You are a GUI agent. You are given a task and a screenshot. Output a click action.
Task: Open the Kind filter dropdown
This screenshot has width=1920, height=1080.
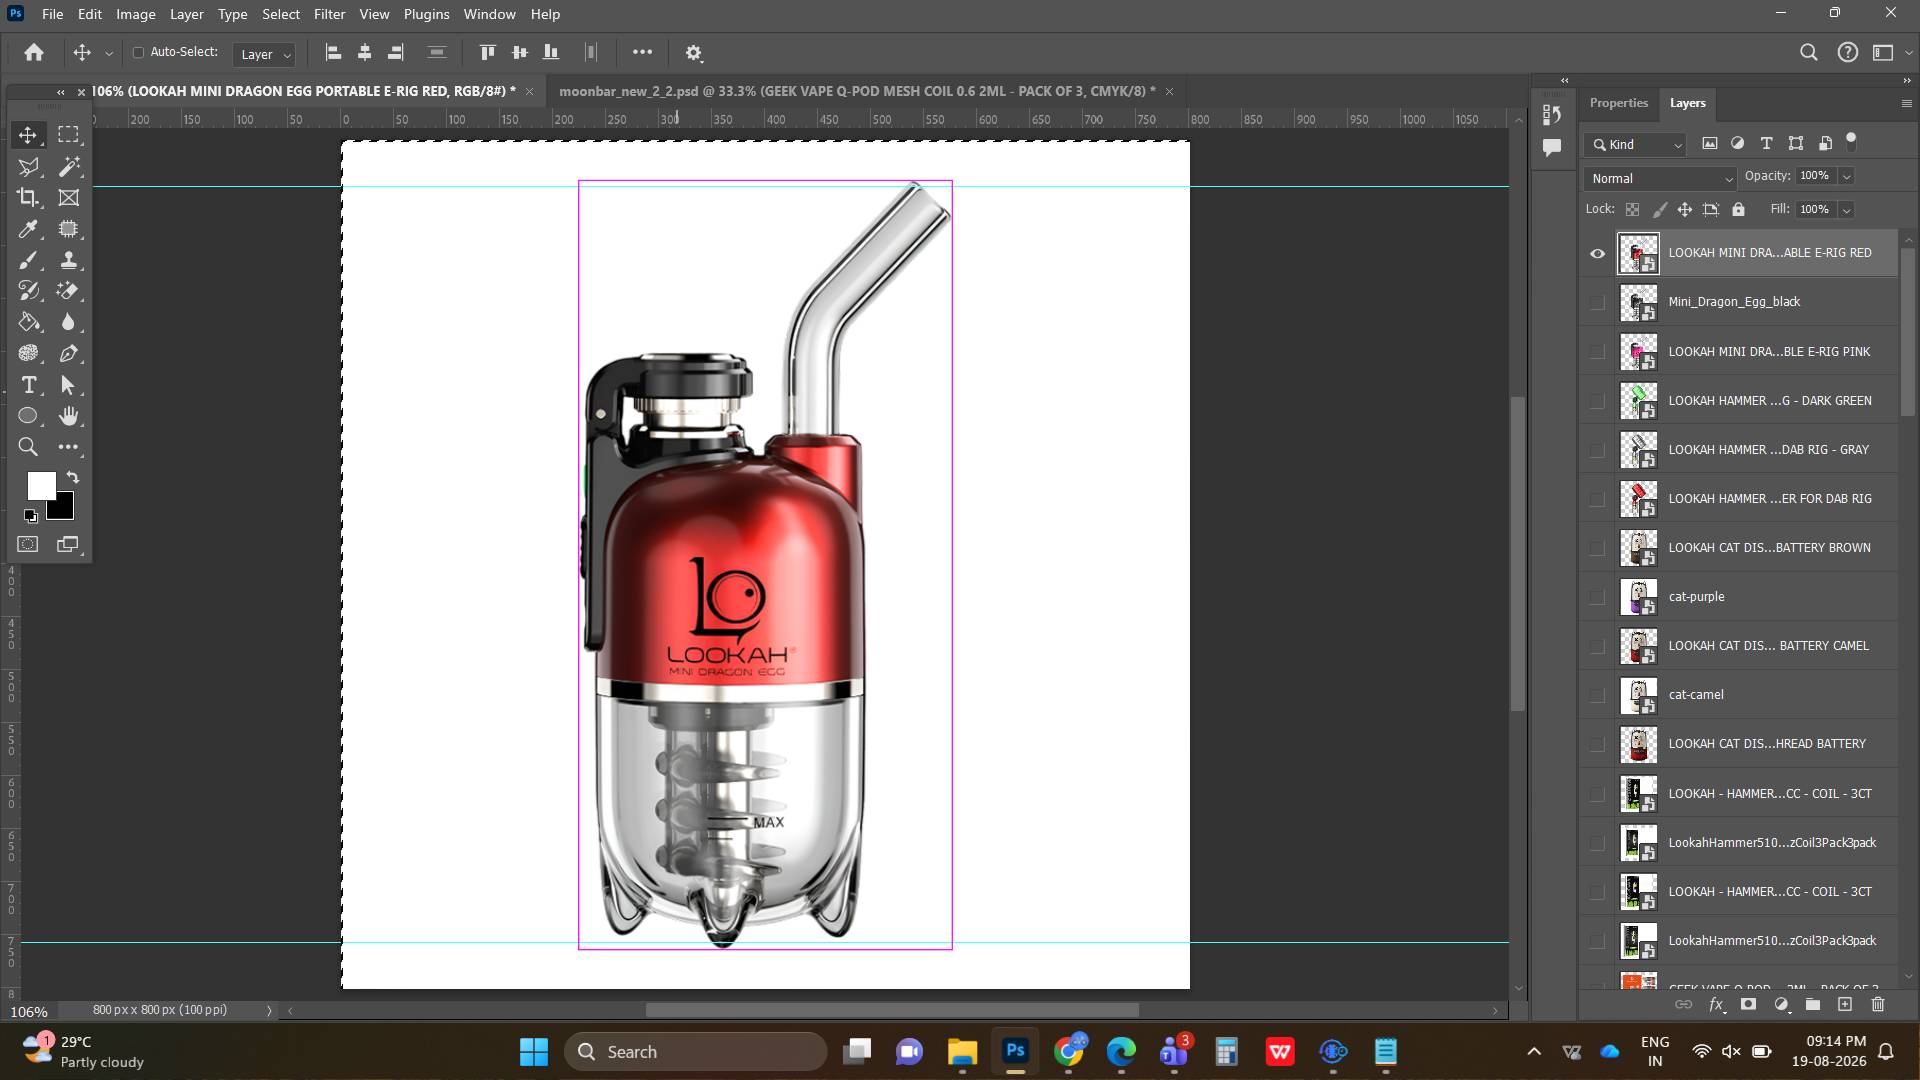click(x=1635, y=144)
